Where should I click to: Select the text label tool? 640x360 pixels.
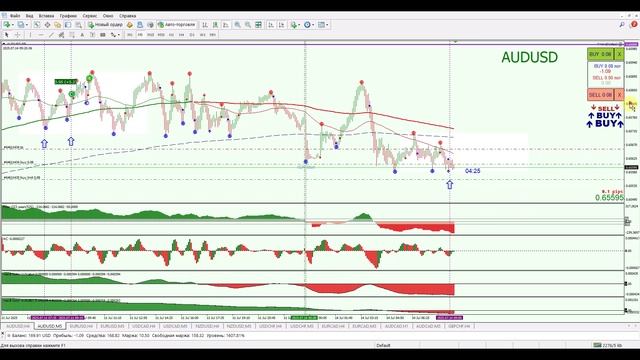(x=92, y=35)
